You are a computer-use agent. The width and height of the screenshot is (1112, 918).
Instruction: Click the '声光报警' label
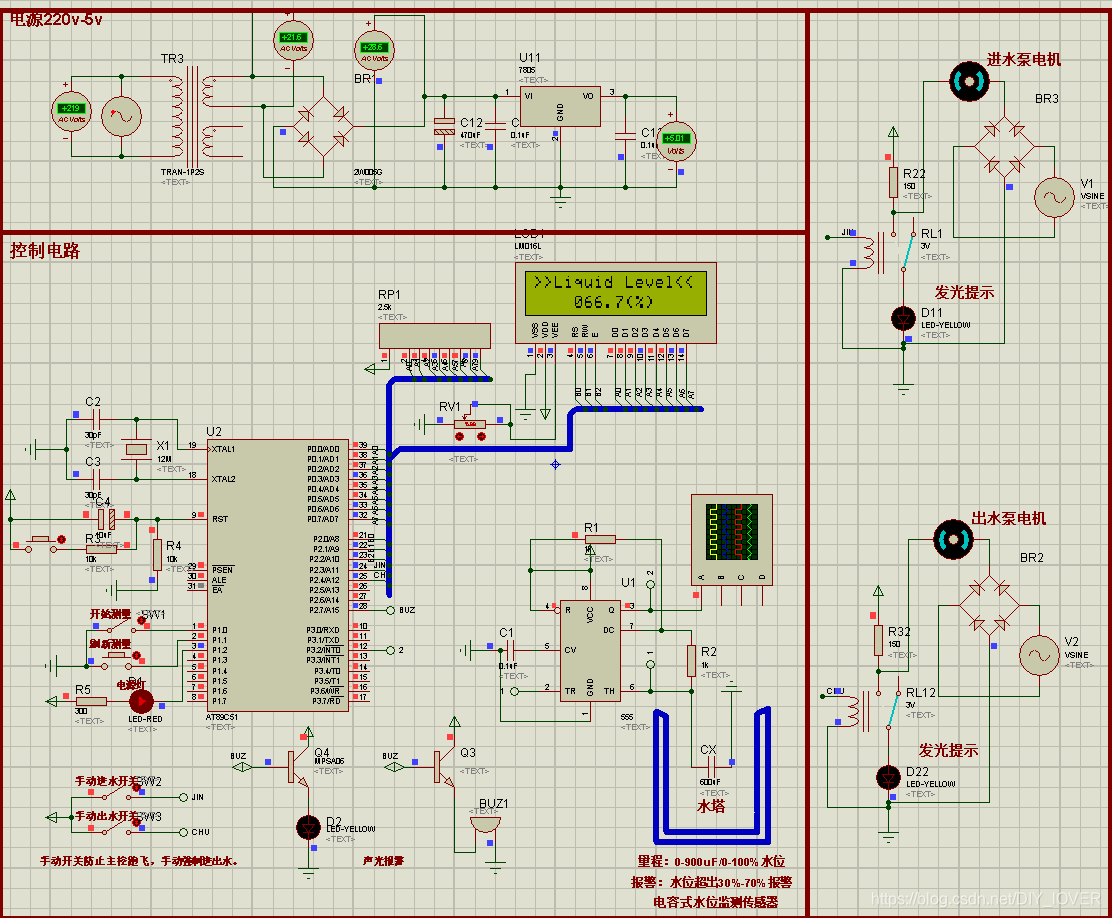tap(383, 861)
